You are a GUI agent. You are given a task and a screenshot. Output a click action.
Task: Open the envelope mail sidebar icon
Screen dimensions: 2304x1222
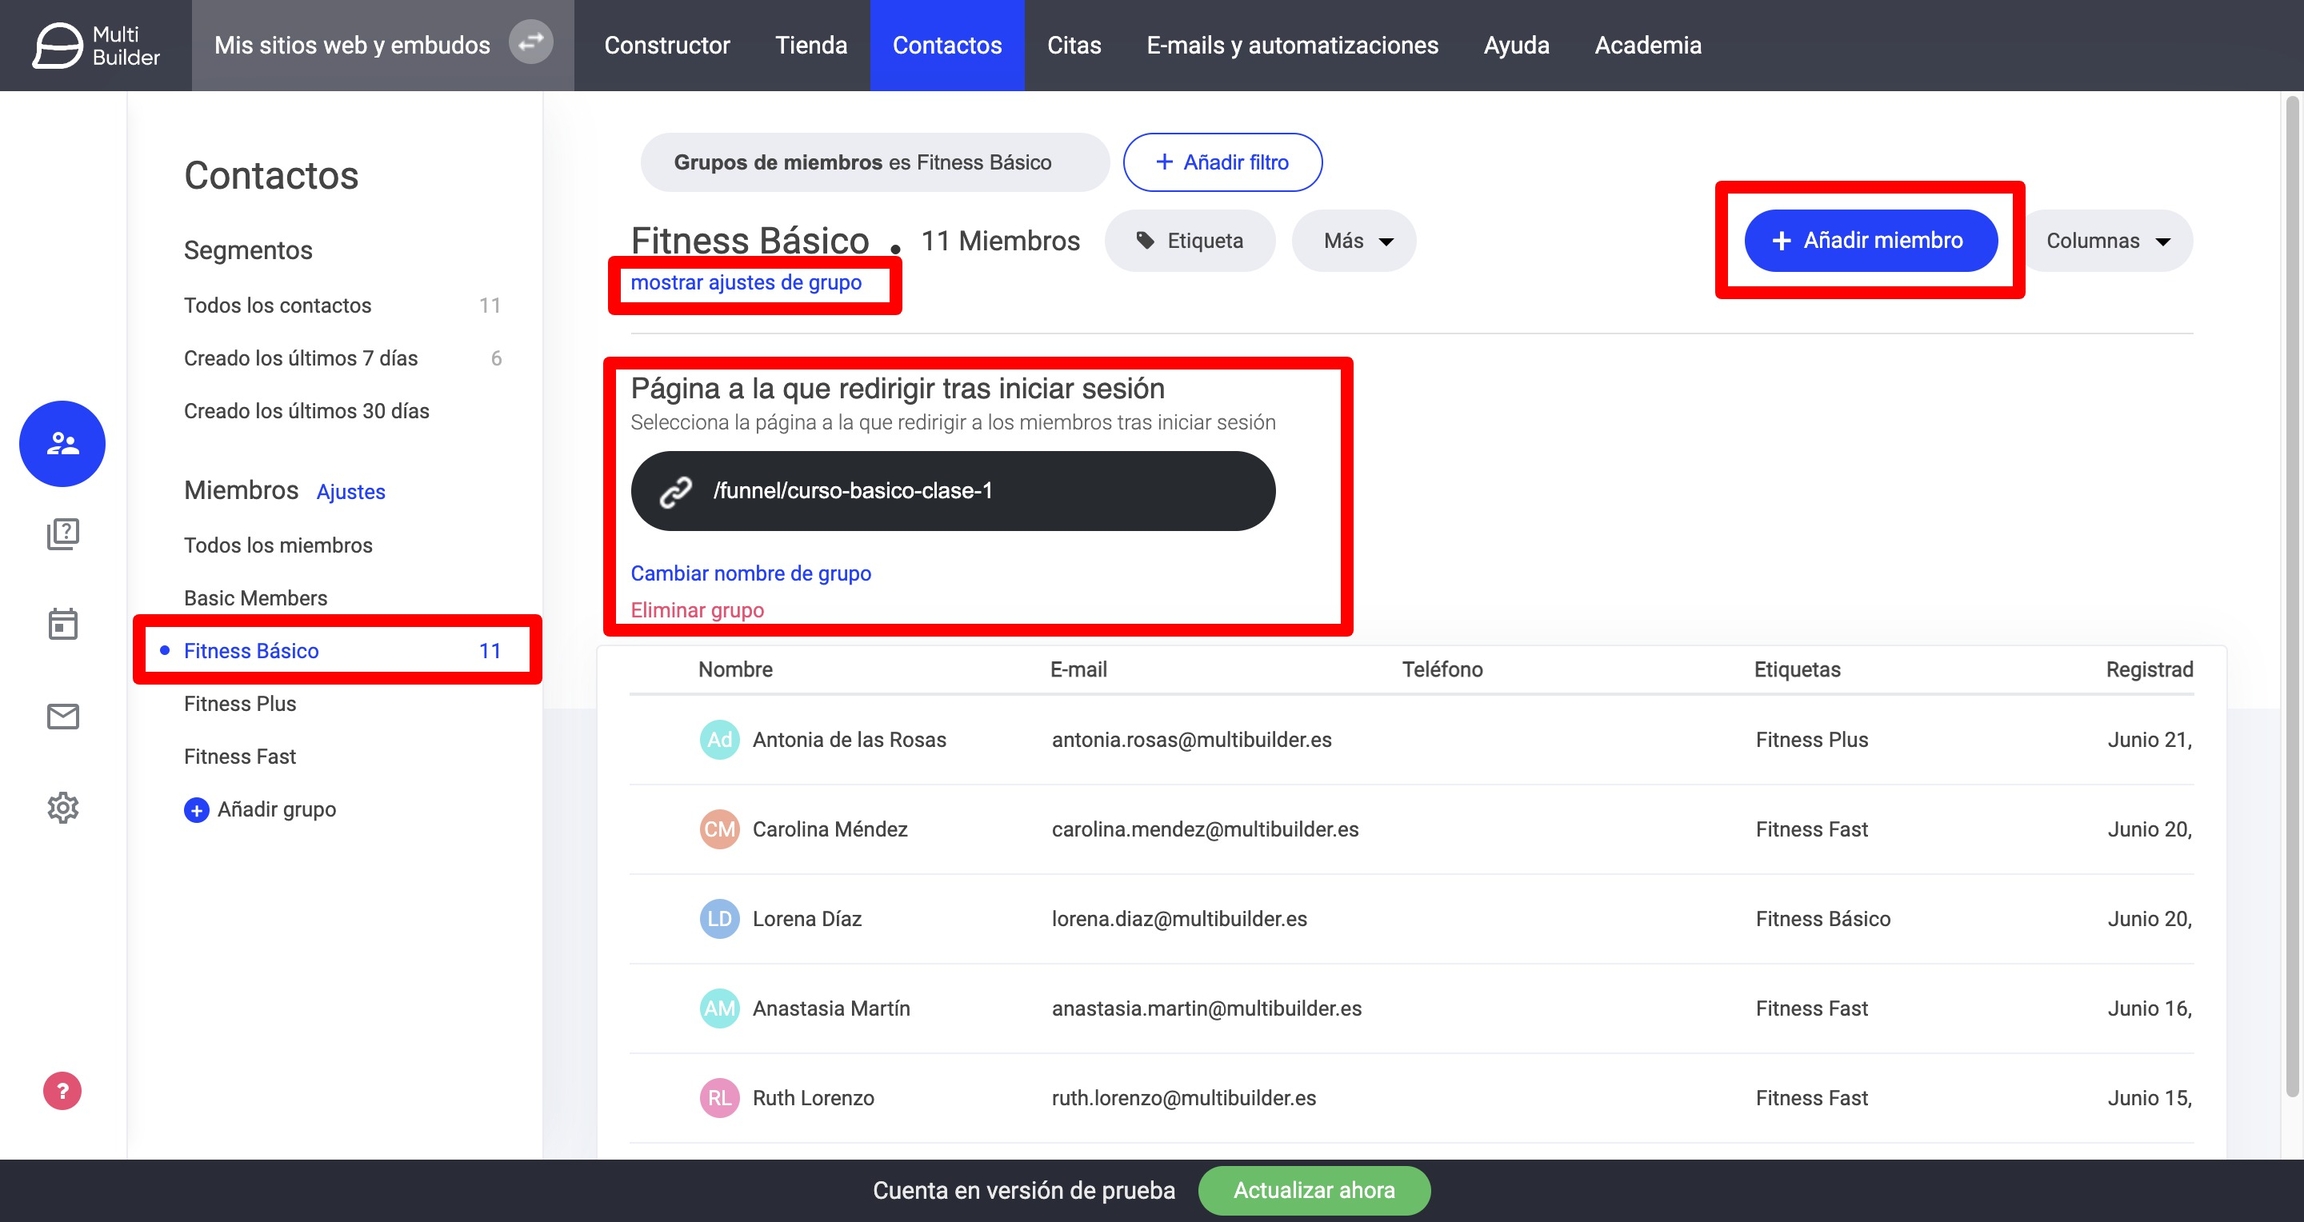tap(62, 716)
